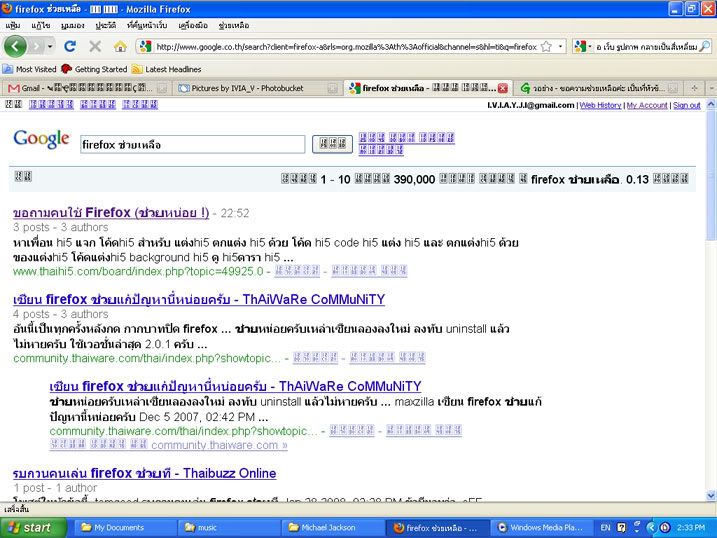The width and height of the screenshot is (717, 538).
Task: Click the taskbar clock showing 2:33 PM
Action: 691,527
